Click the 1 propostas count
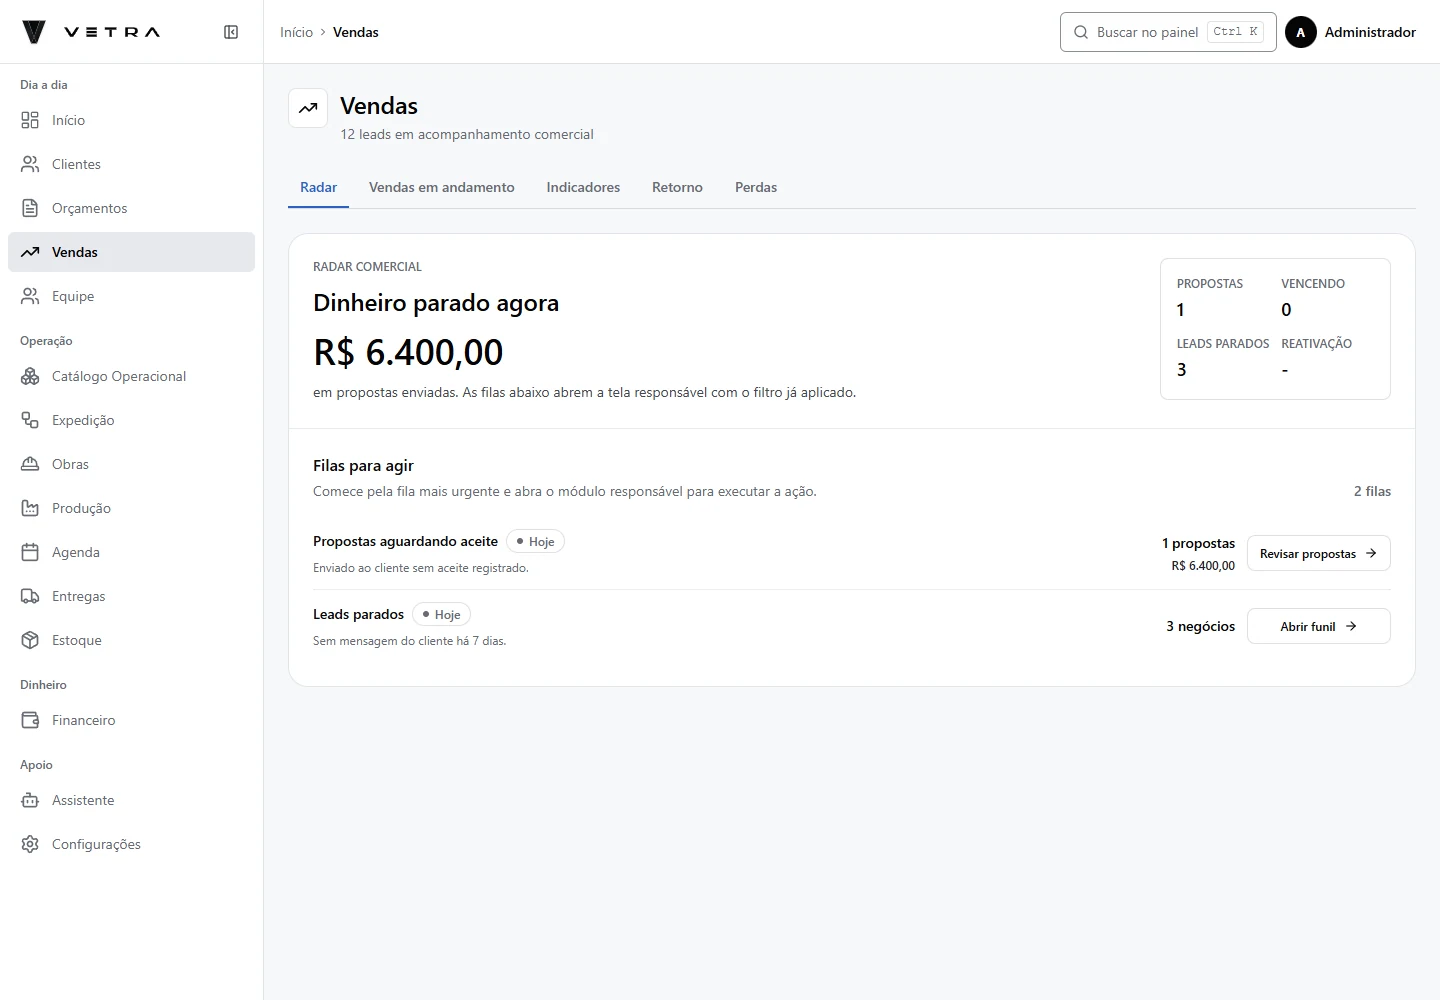This screenshot has width=1440, height=1000. click(1198, 543)
